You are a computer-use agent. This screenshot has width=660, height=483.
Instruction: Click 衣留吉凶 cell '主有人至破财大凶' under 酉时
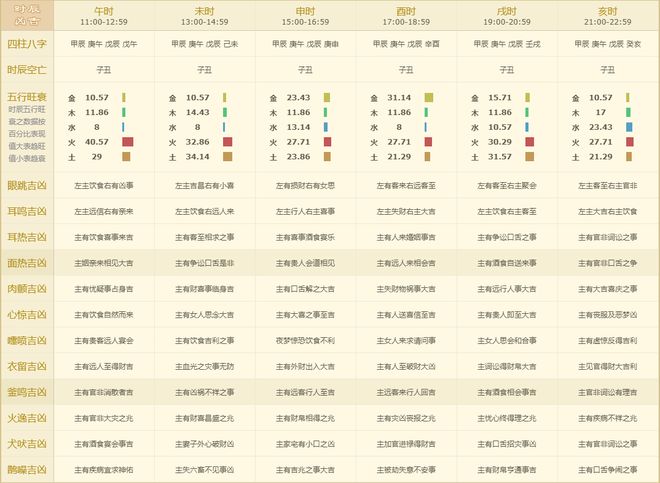click(406, 366)
